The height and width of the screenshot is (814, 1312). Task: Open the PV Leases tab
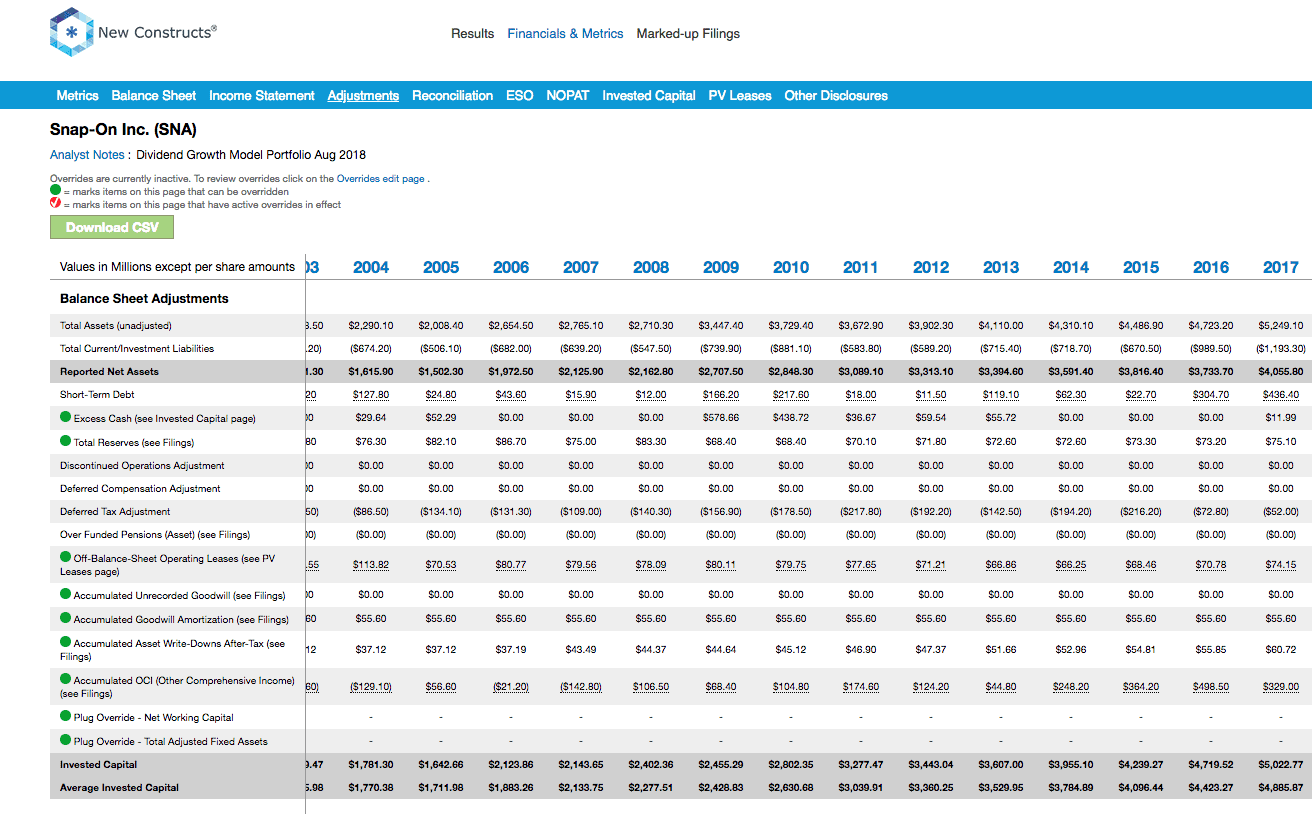click(x=740, y=96)
